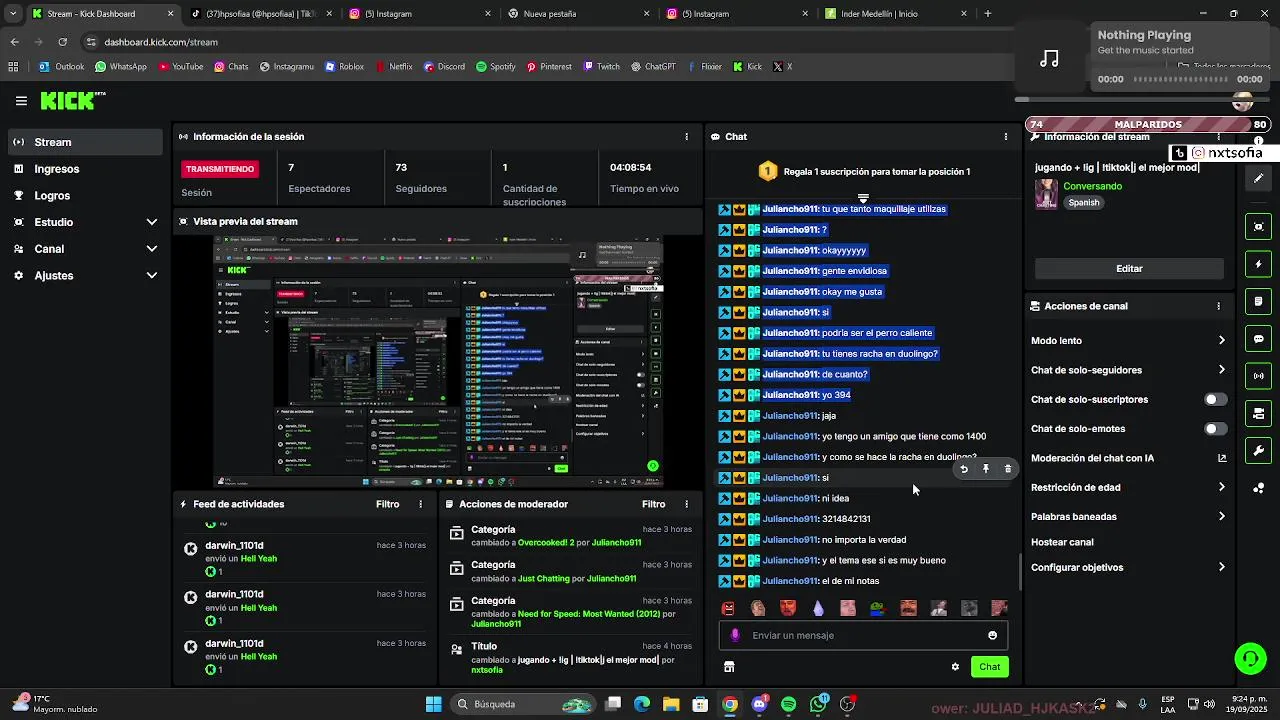Screen dimensions: 1280x720
Task: Reply to hovered chat message
Action: pos(964,469)
